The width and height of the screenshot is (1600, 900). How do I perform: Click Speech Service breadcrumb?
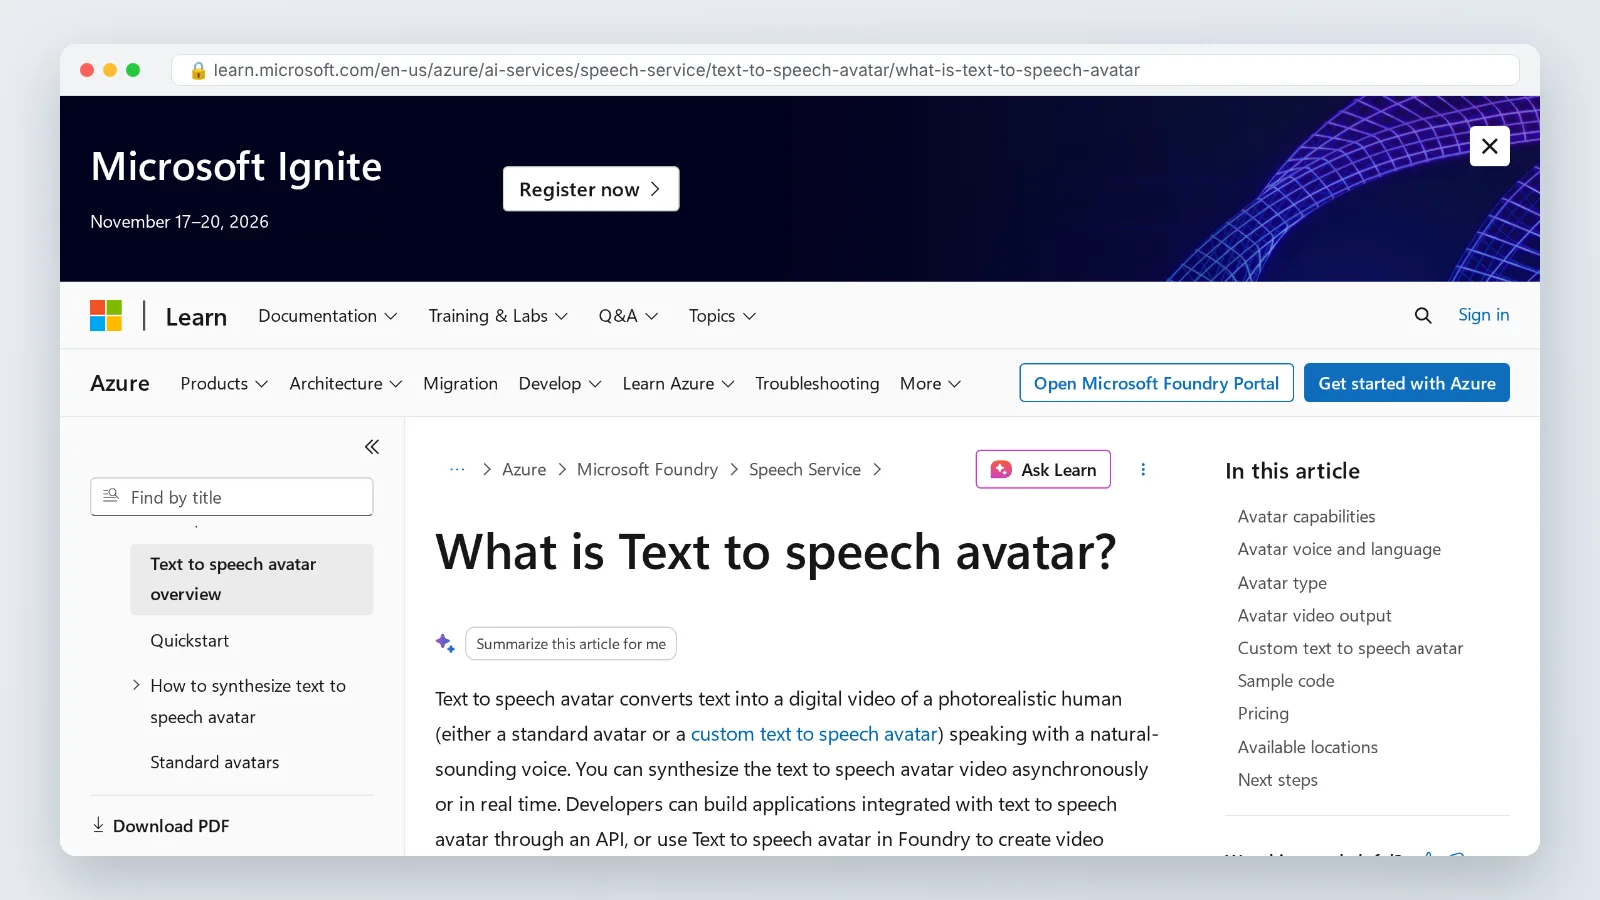tap(805, 469)
